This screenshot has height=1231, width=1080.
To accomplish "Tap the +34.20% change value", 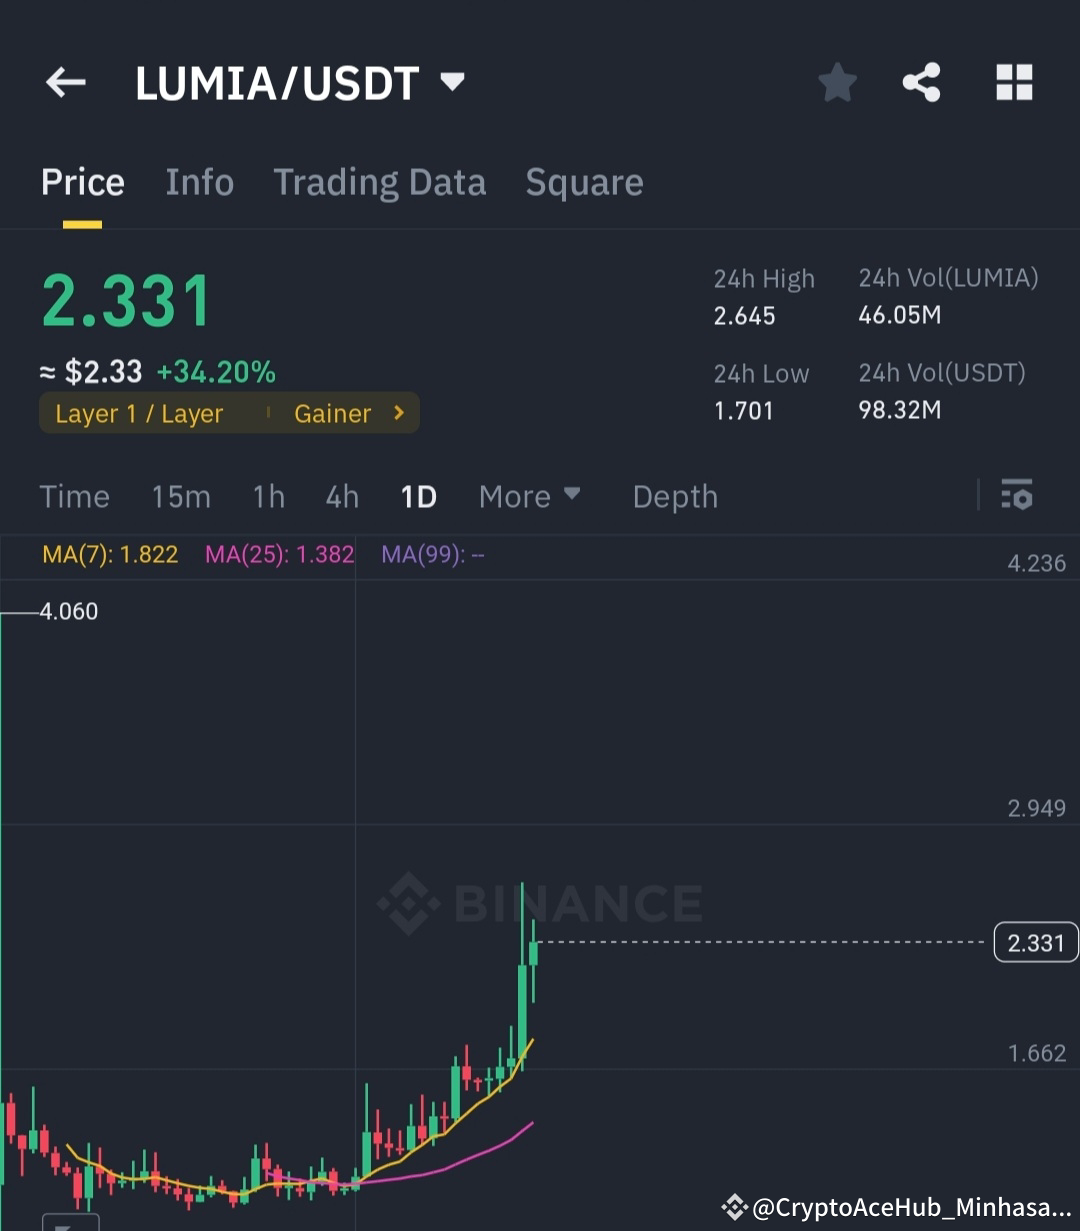I will [216, 372].
